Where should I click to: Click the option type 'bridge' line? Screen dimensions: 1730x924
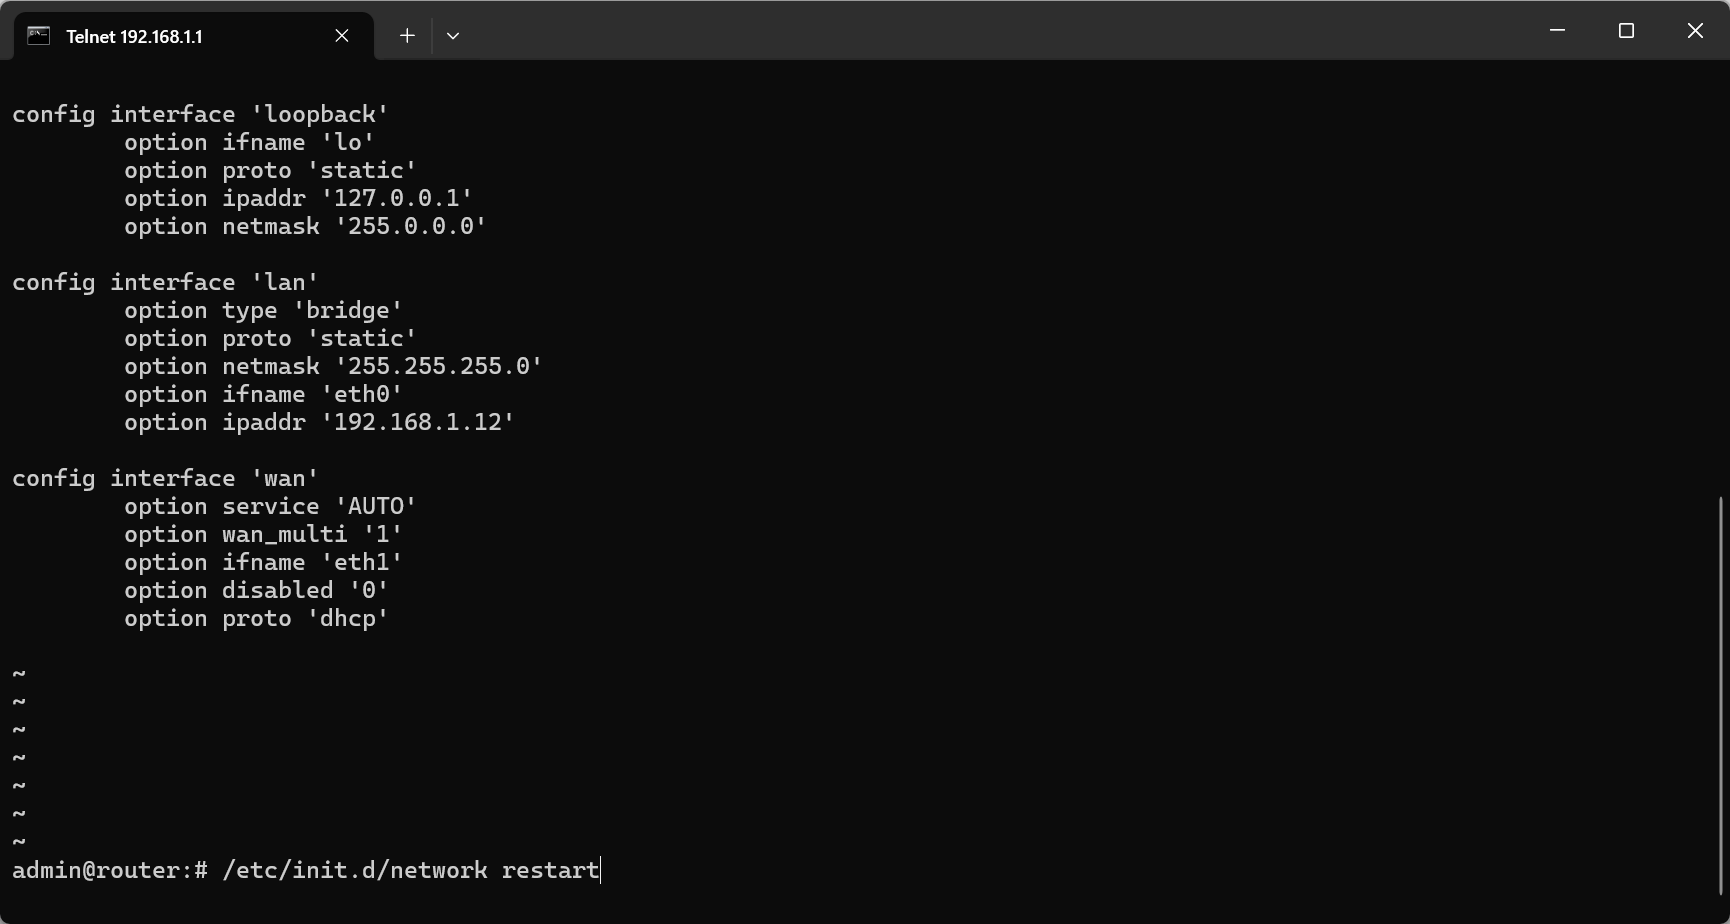coord(263,311)
